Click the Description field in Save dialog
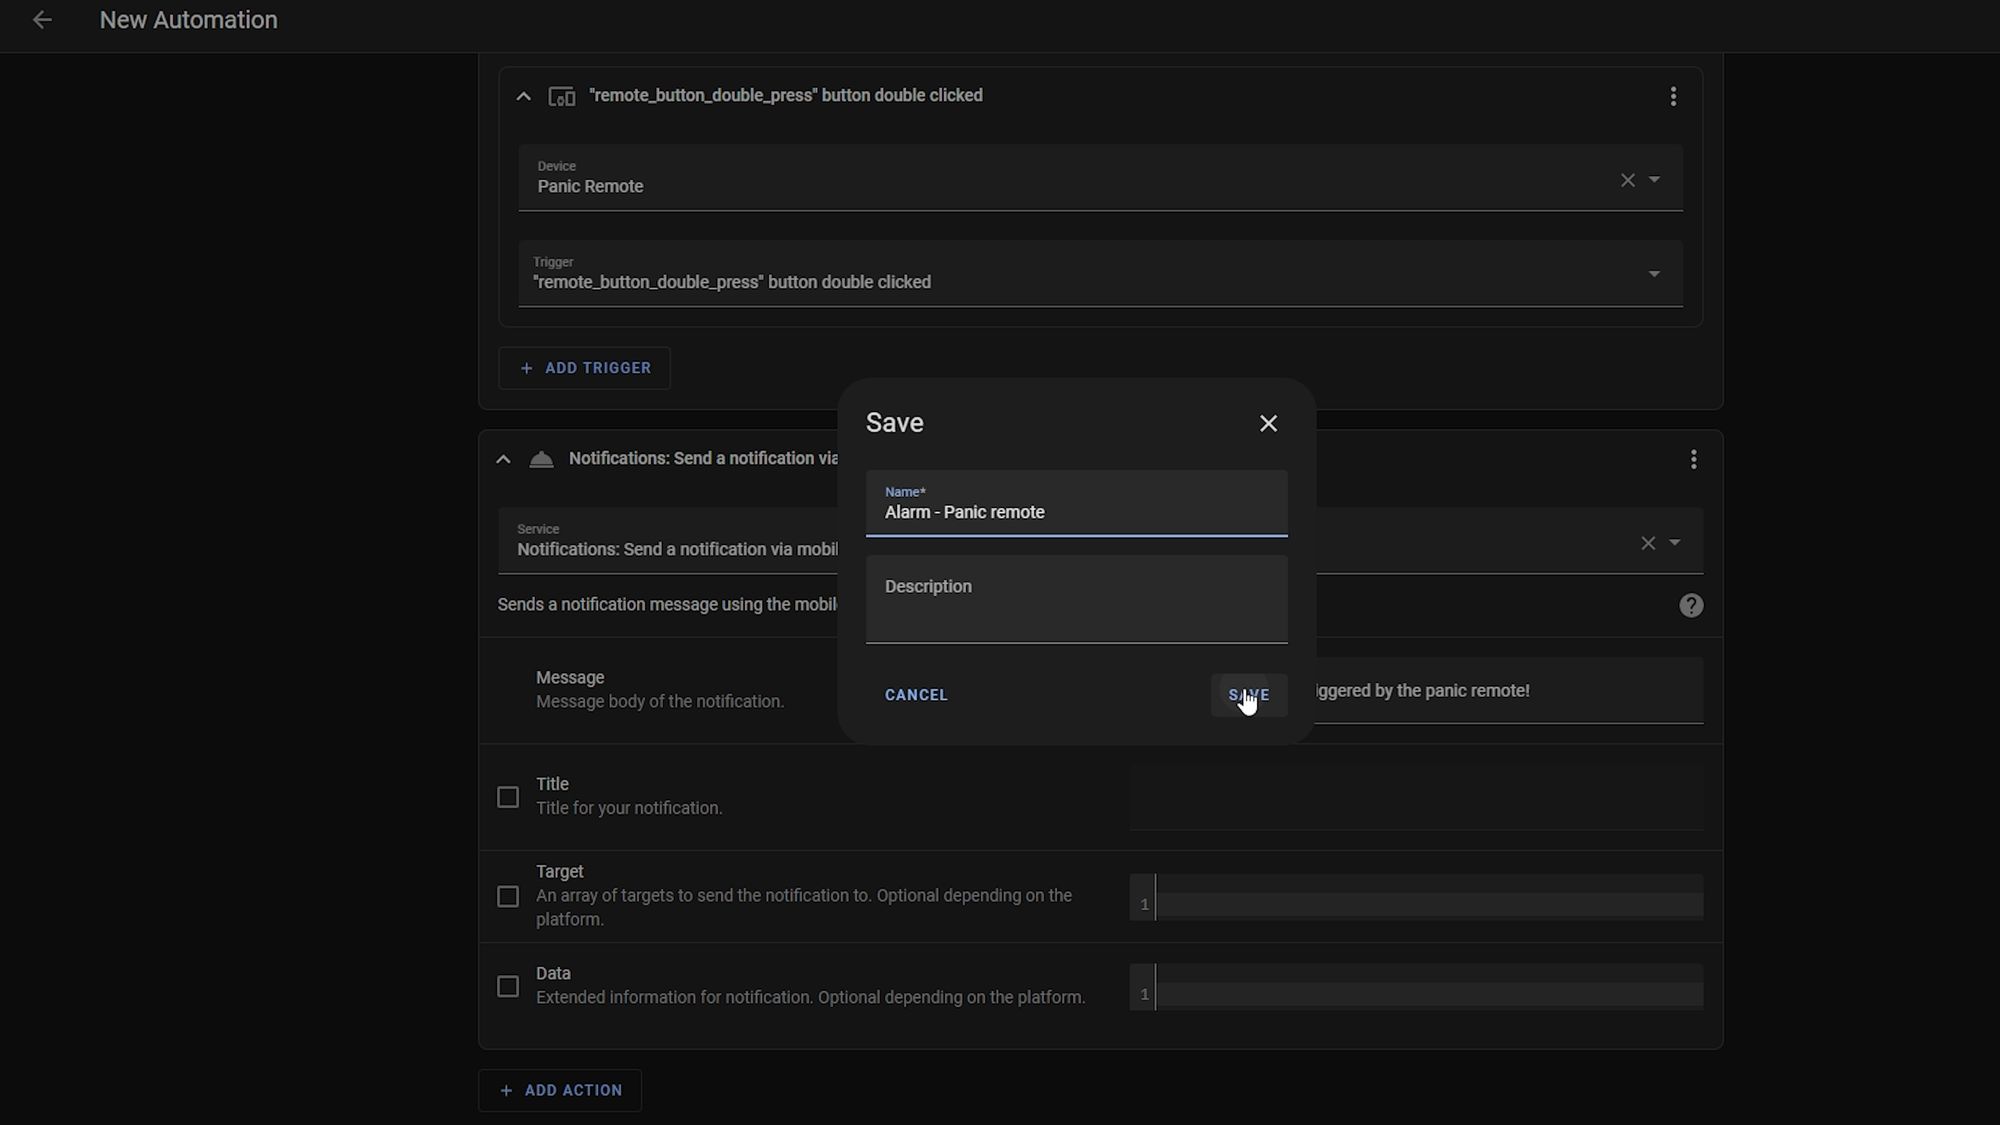 tap(1076, 599)
